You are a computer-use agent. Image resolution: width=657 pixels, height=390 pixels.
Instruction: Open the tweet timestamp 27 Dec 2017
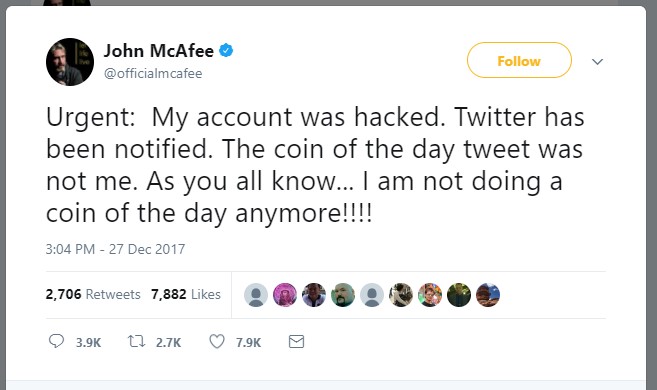pos(115,249)
